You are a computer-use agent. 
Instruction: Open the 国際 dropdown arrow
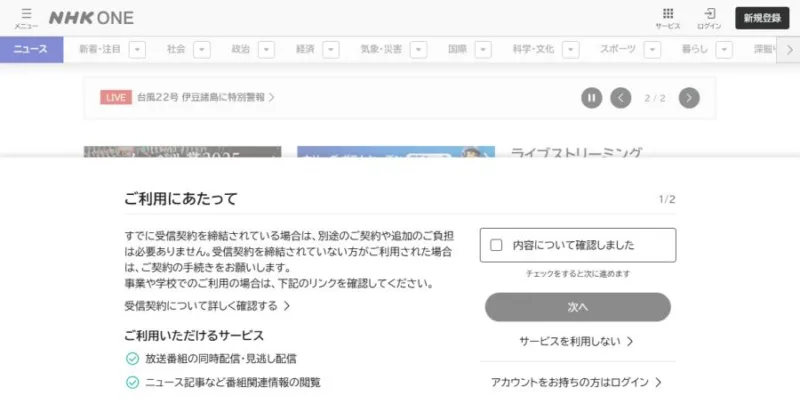[x=483, y=49]
